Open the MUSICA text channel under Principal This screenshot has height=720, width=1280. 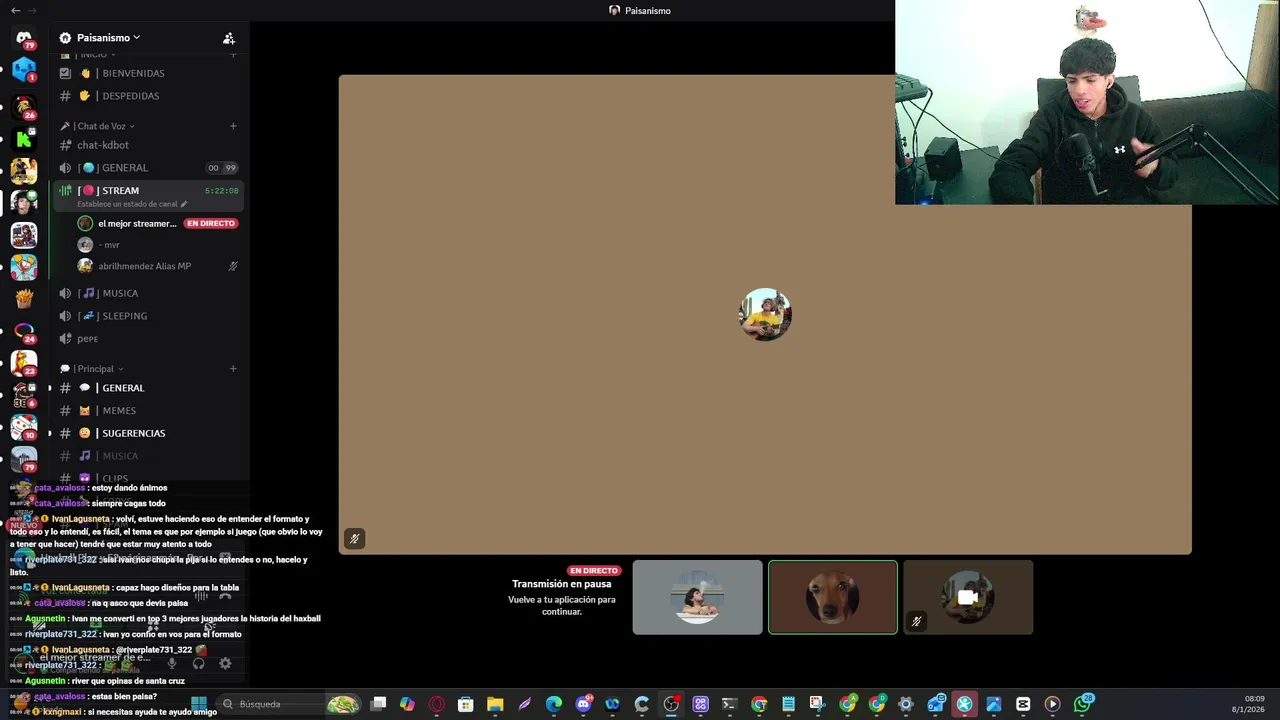[147, 456]
